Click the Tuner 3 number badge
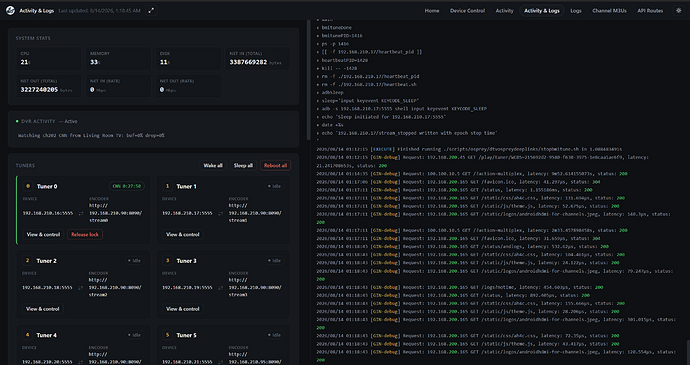The image size is (690, 365). tap(167, 261)
